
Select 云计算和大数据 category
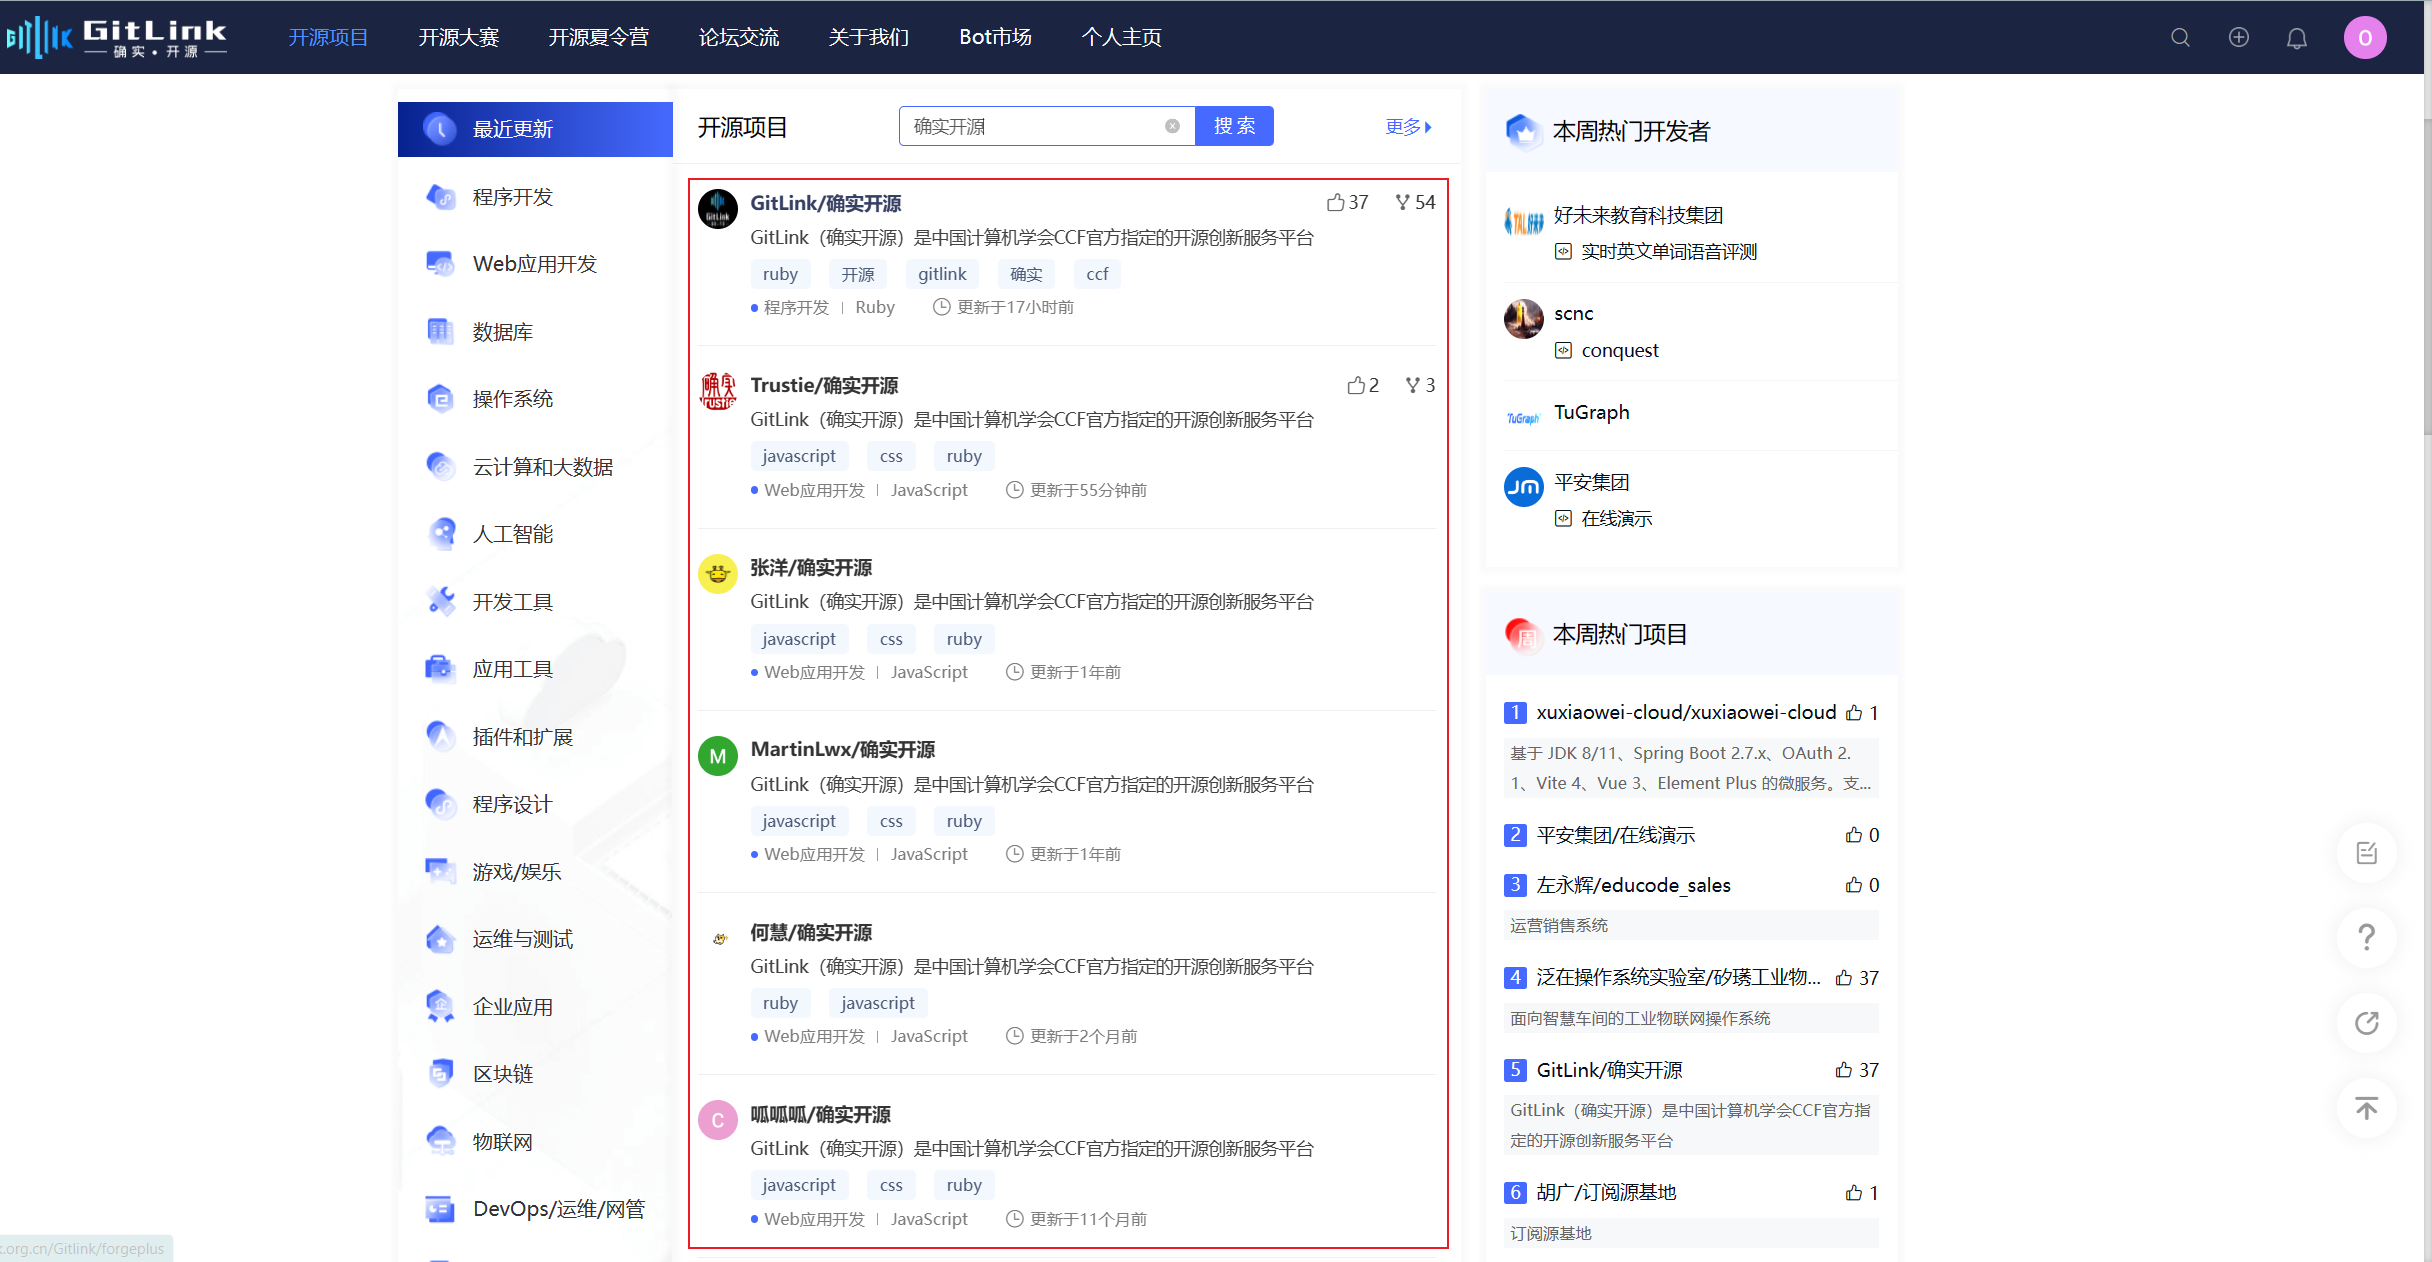point(535,467)
